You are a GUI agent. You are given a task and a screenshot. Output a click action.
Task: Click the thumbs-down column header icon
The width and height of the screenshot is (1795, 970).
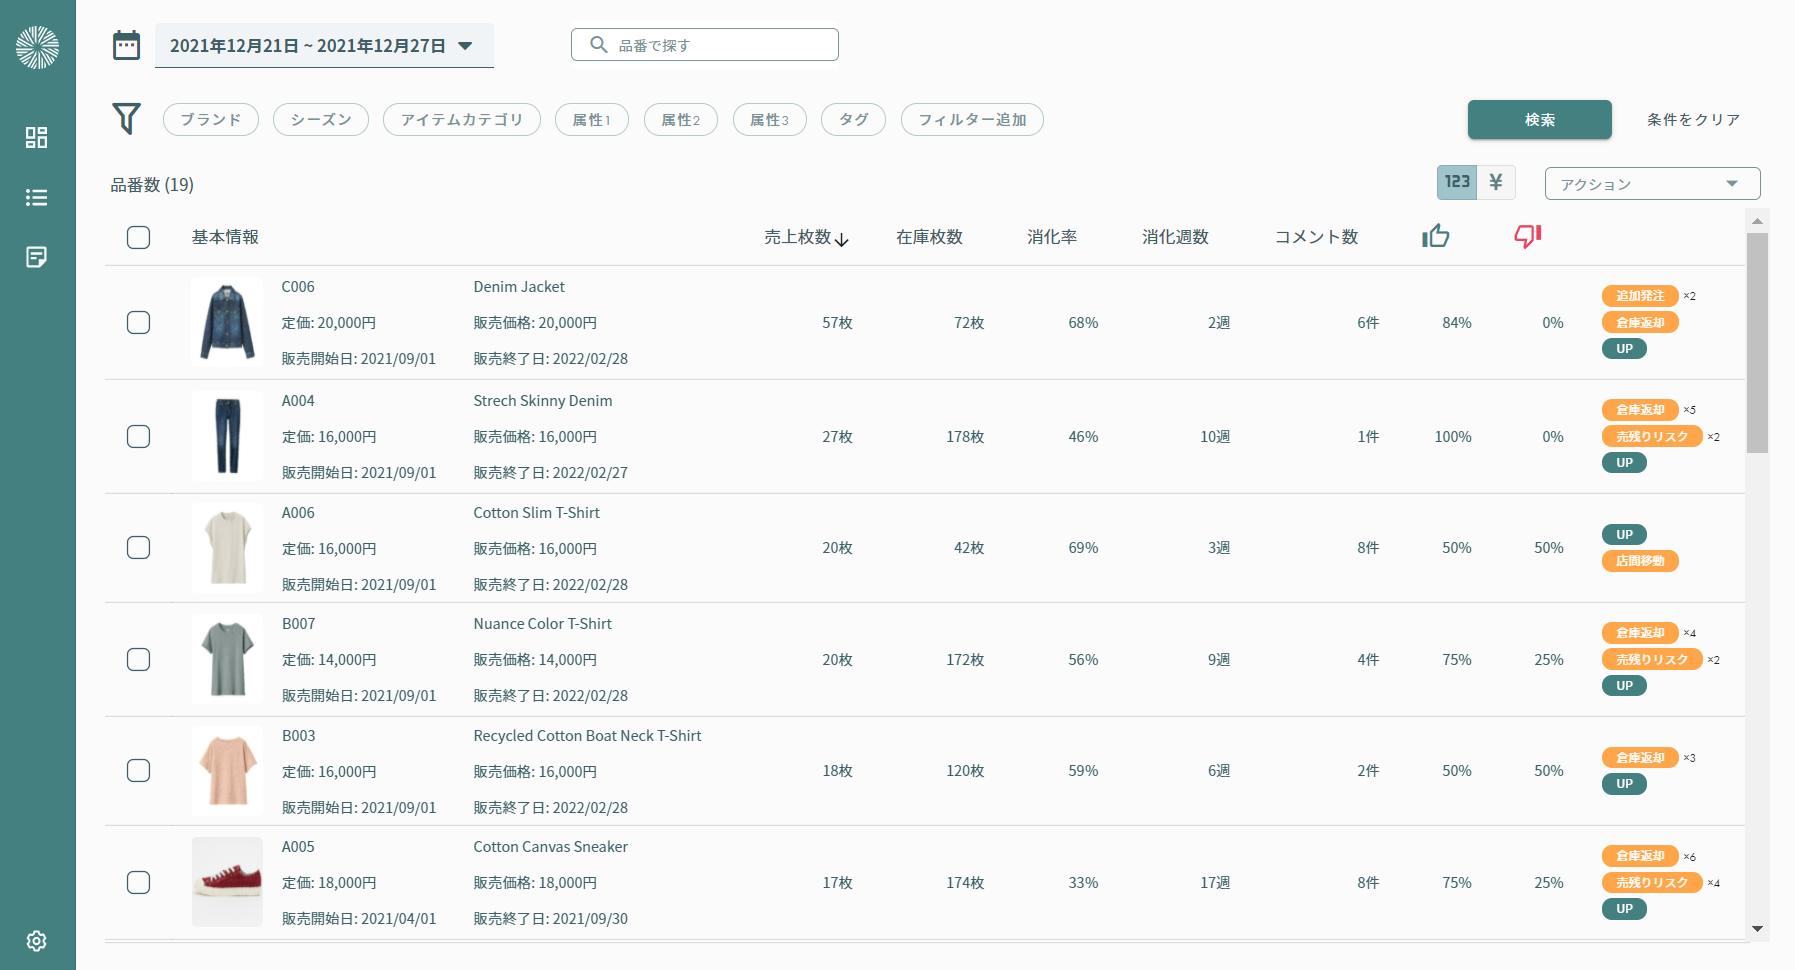[x=1526, y=236]
